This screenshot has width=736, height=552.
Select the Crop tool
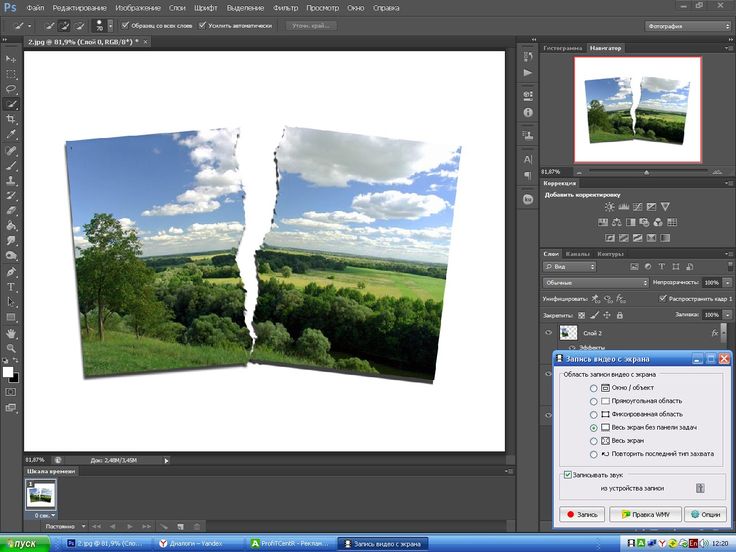[11, 118]
